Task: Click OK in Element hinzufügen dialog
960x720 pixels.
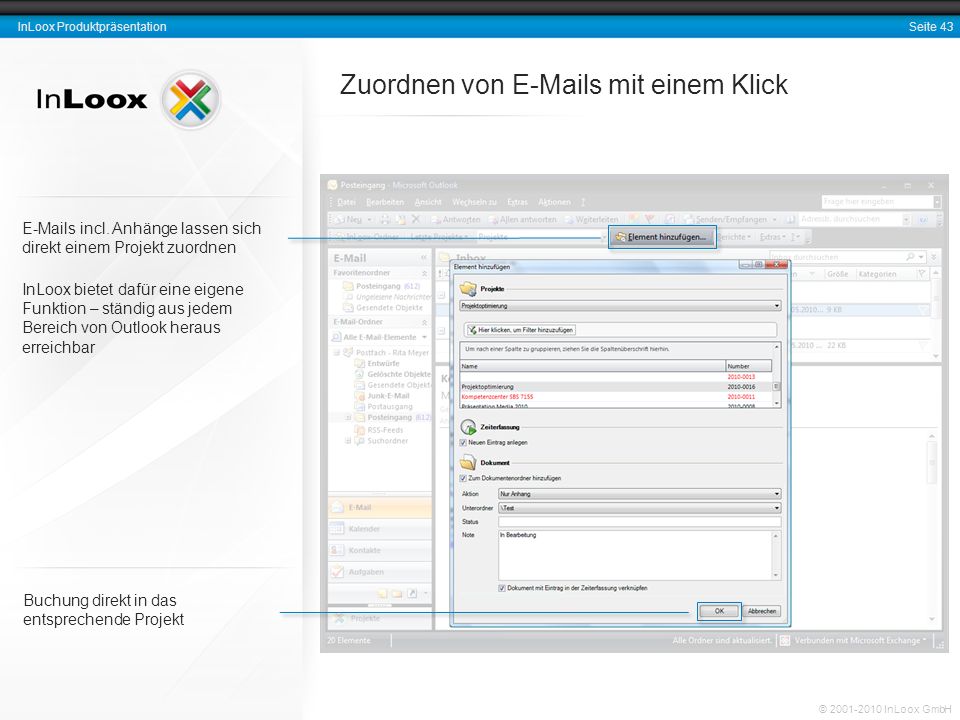Action: [x=719, y=611]
